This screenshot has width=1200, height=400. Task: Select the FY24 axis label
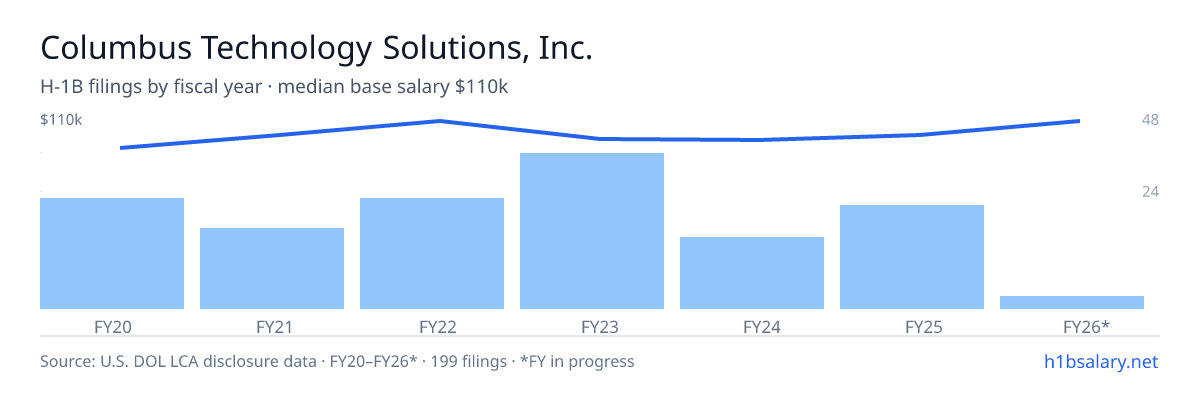[x=752, y=326]
